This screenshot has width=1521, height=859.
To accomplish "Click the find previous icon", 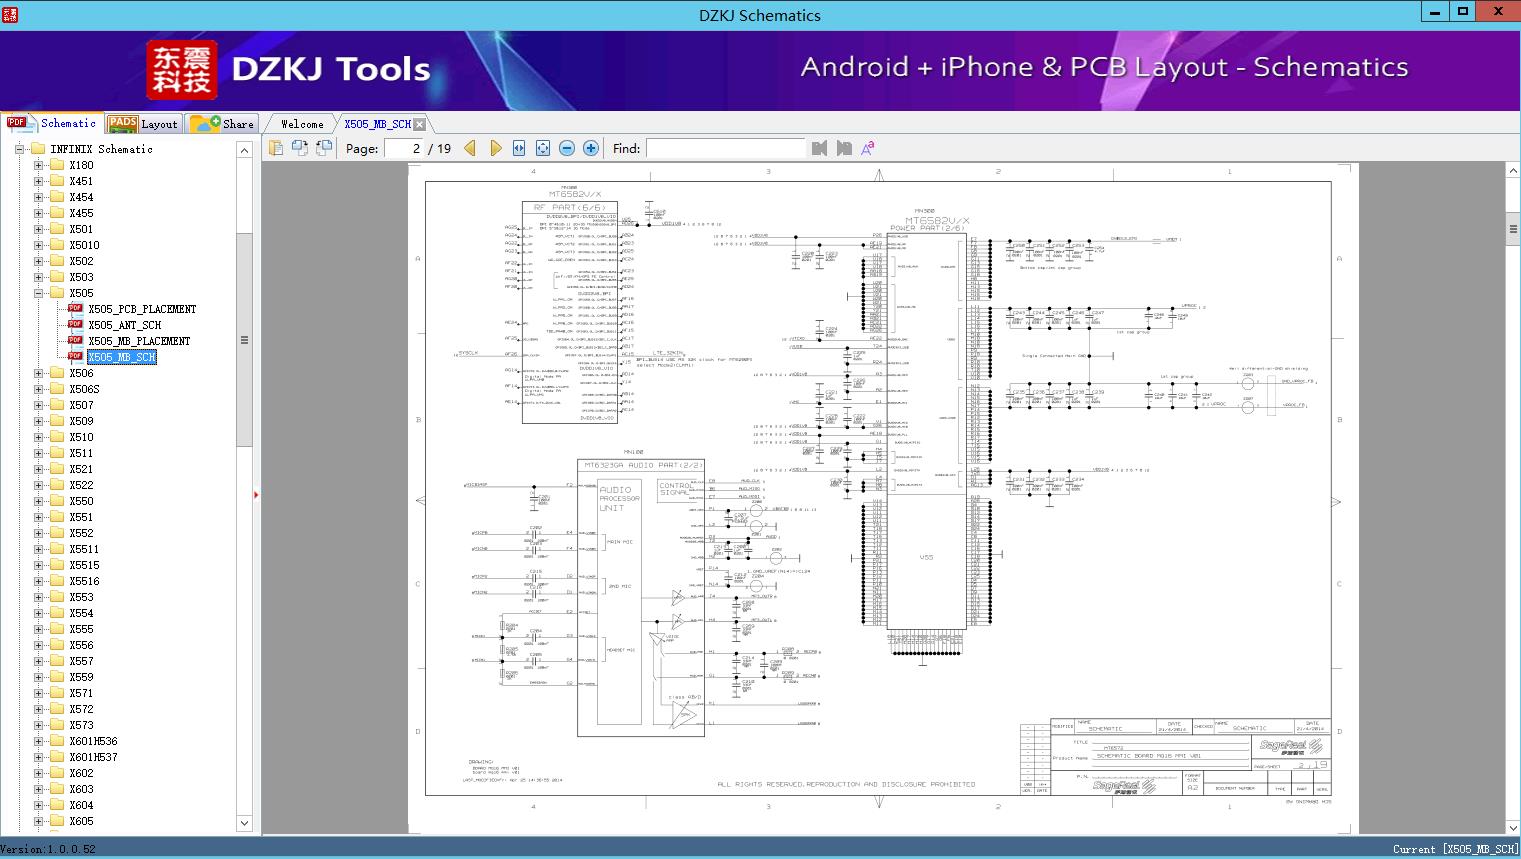I will click(x=820, y=148).
